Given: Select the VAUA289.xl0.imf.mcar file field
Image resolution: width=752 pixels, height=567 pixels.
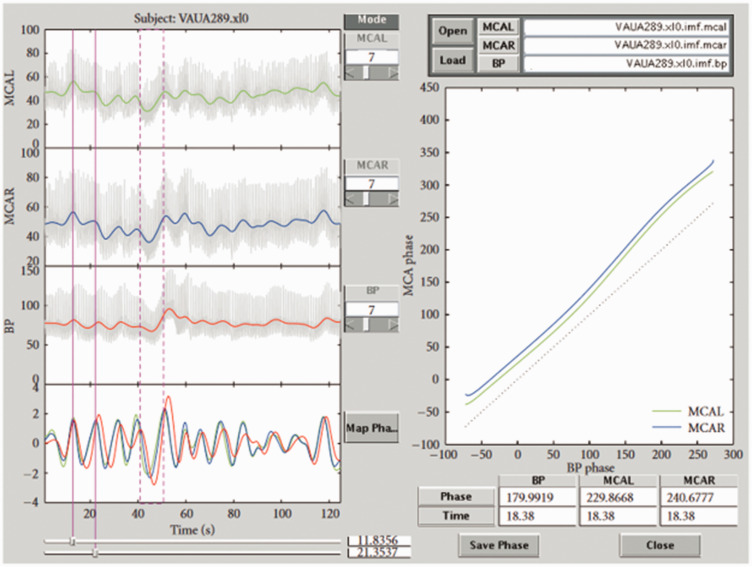Looking at the screenshot, I should pos(626,46).
